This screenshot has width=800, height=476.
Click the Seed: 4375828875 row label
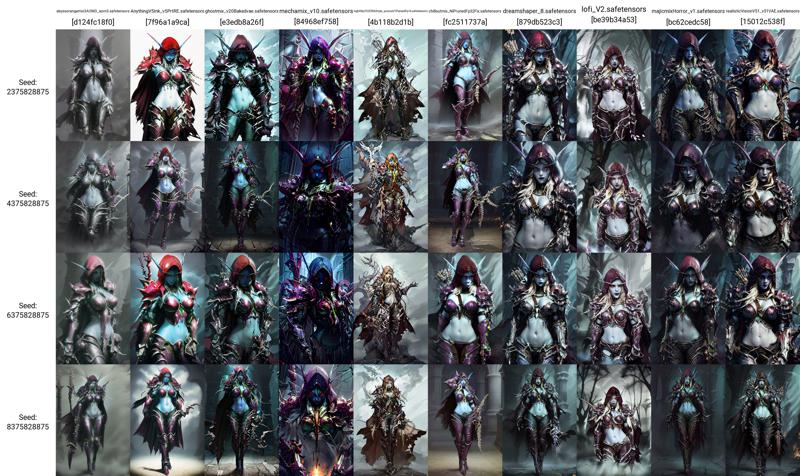28,198
